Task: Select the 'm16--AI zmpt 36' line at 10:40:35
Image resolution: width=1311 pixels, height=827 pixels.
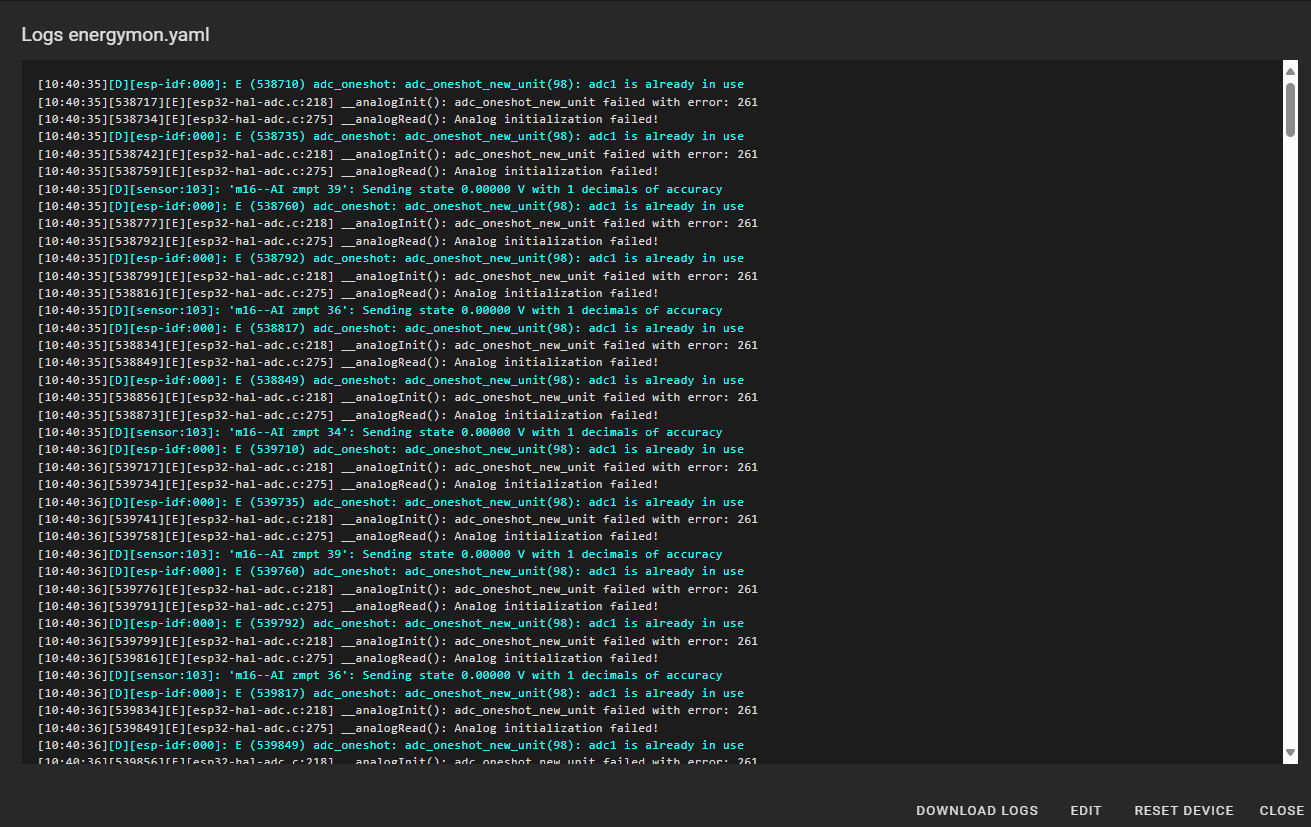Action: coord(380,310)
